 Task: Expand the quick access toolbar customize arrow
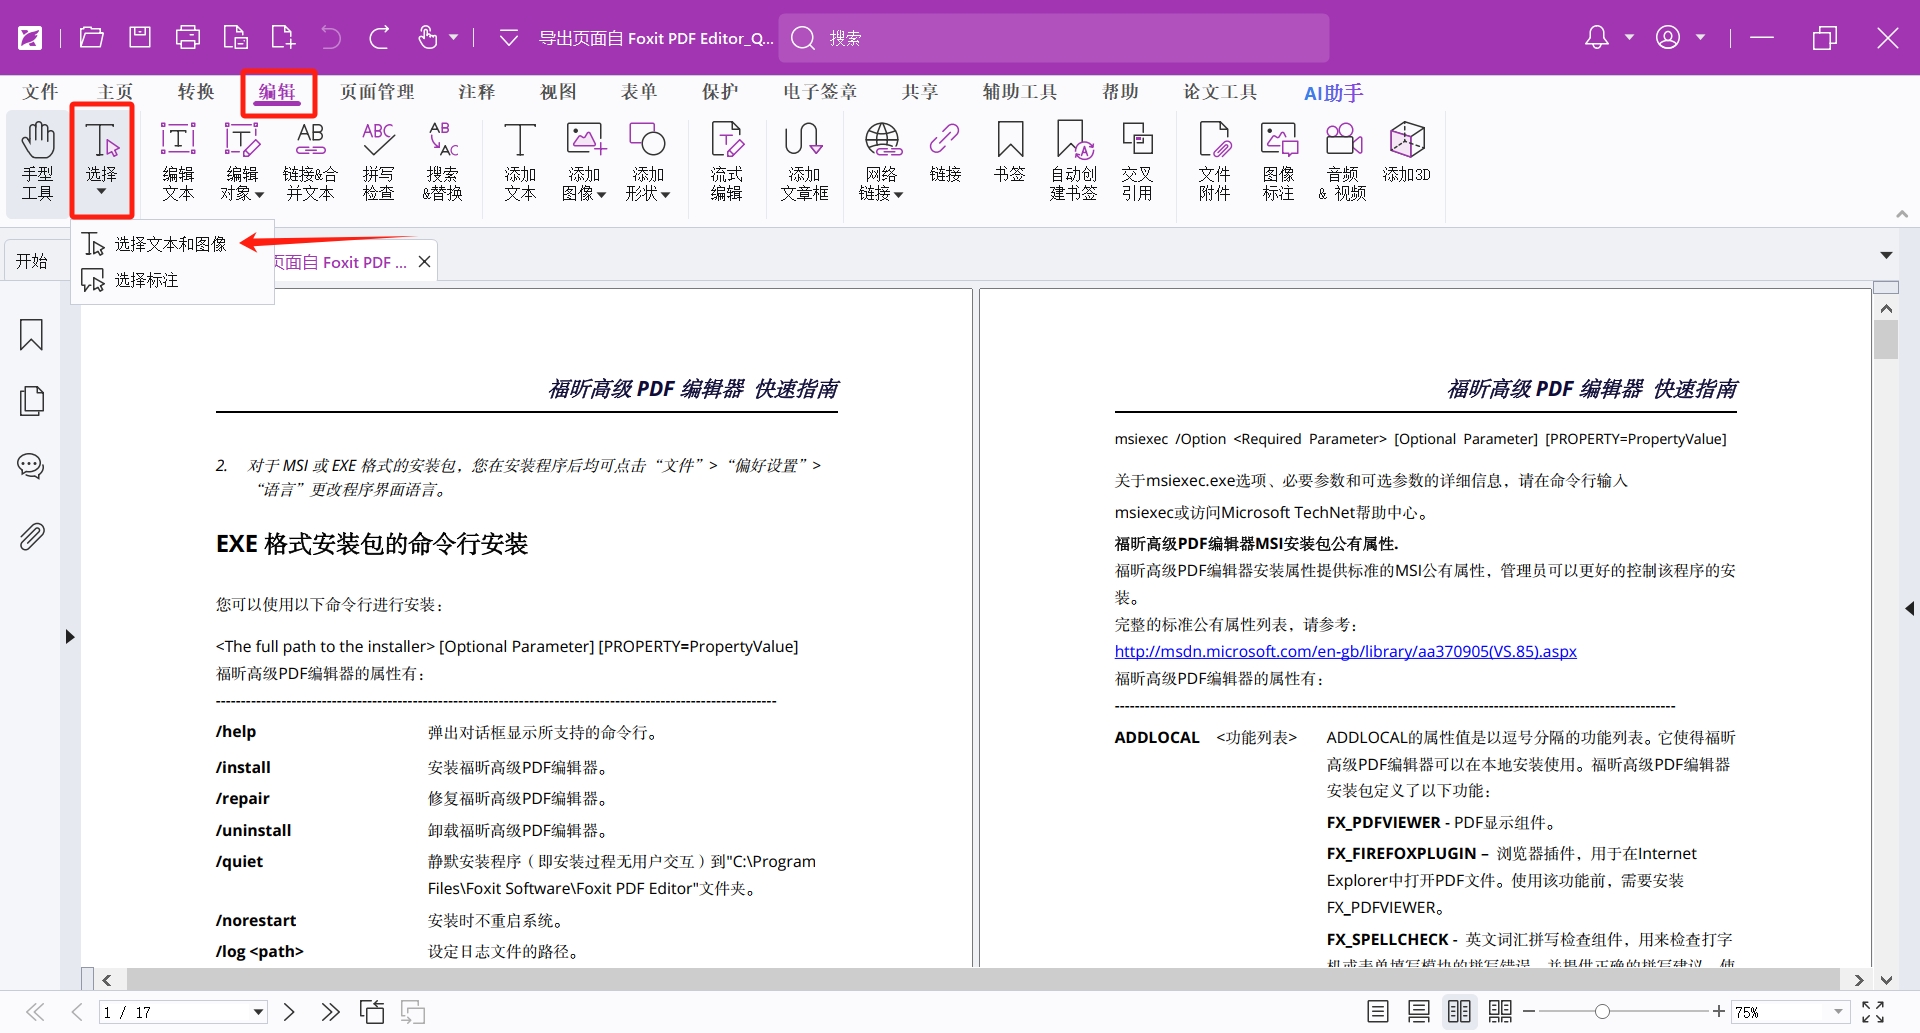click(508, 38)
